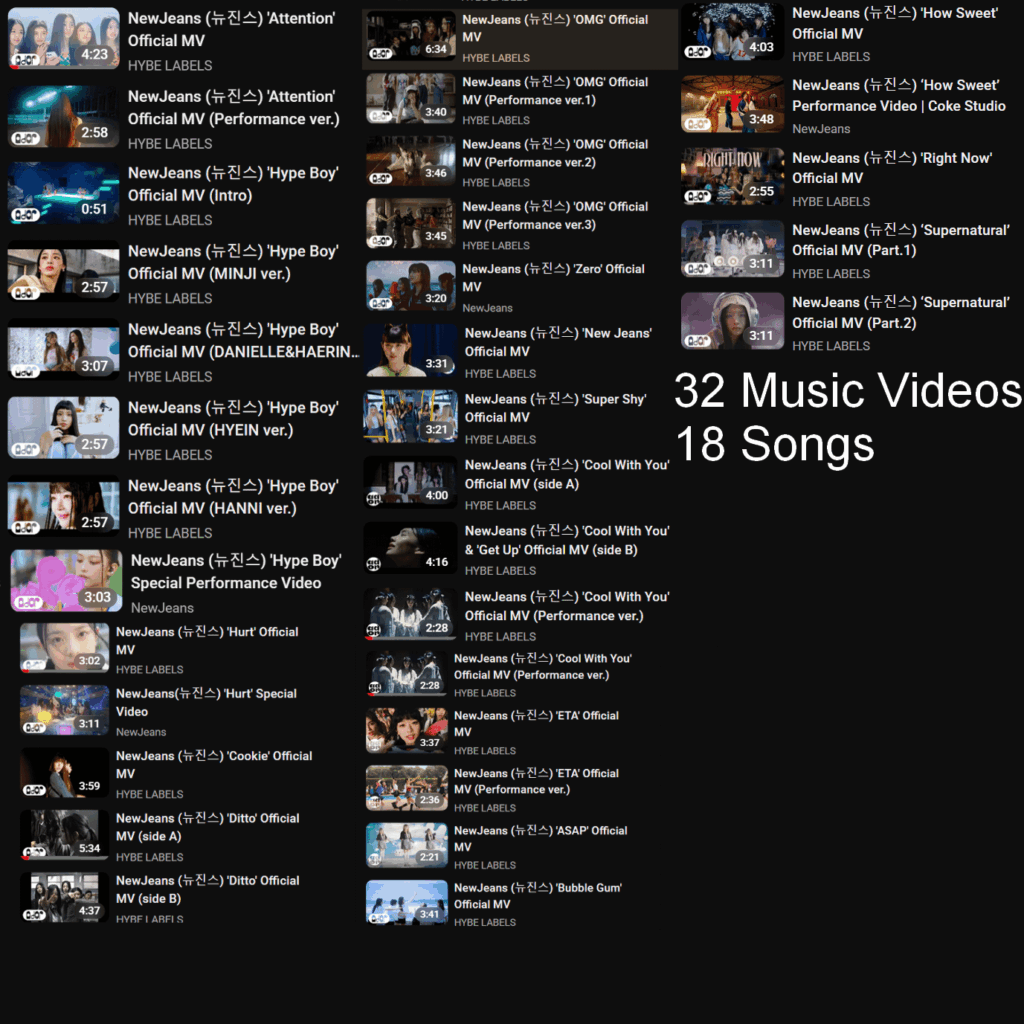Click the 'Hype Boy' Official MV (Intro) title
1024x1024 pixels.
pos(233,184)
